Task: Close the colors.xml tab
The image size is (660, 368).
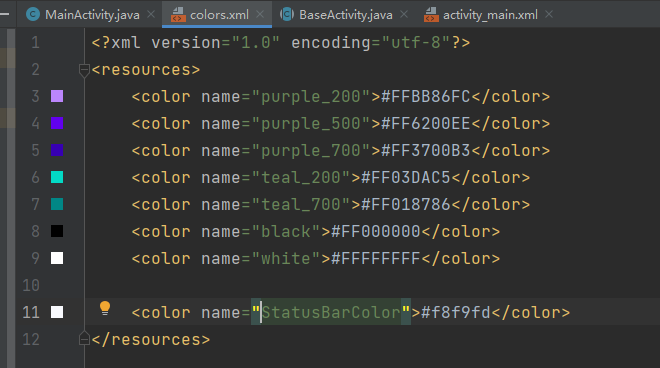Action: click(x=260, y=15)
